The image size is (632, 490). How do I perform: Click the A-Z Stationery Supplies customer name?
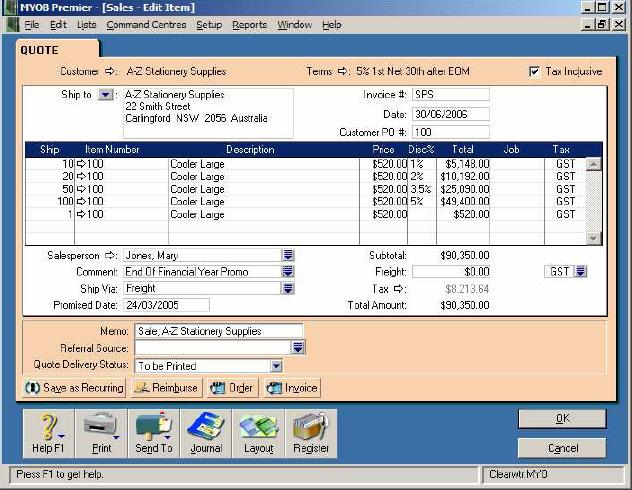point(176,71)
